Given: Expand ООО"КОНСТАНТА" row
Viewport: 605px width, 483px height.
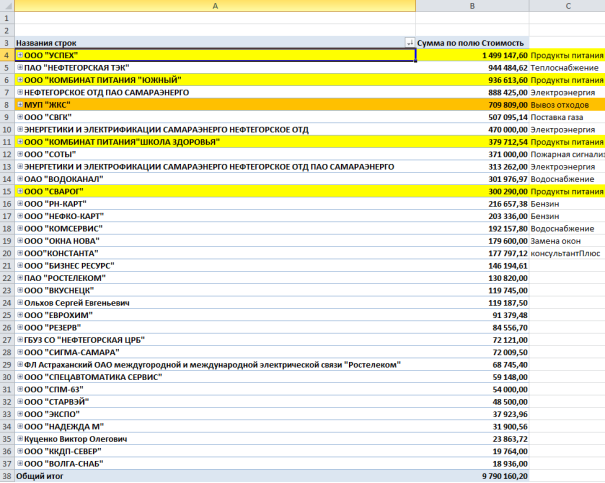Looking at the screenshot, I should click(20, 253).
